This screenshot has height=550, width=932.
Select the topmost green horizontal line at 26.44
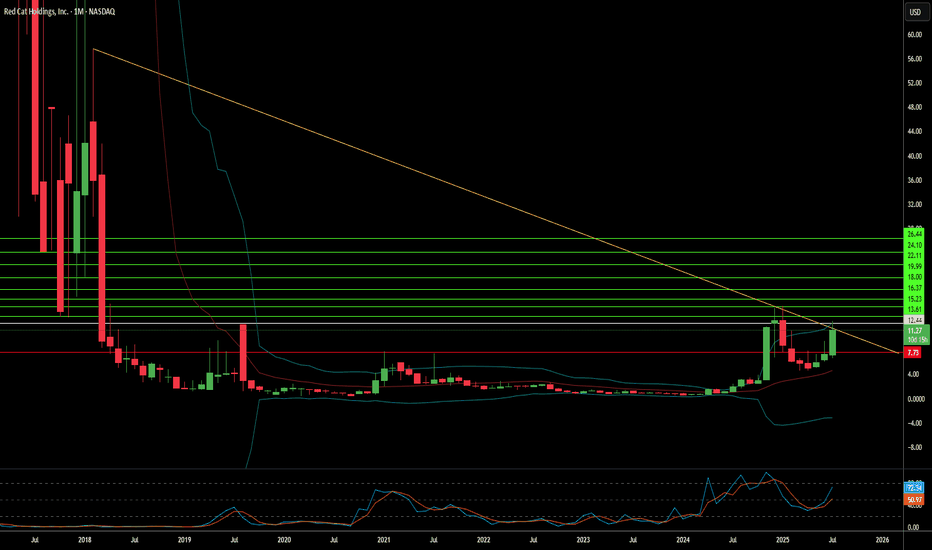tap(451, 238)
